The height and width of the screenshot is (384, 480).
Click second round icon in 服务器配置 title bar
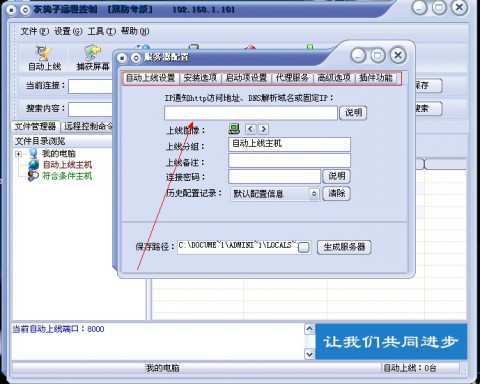135,58
